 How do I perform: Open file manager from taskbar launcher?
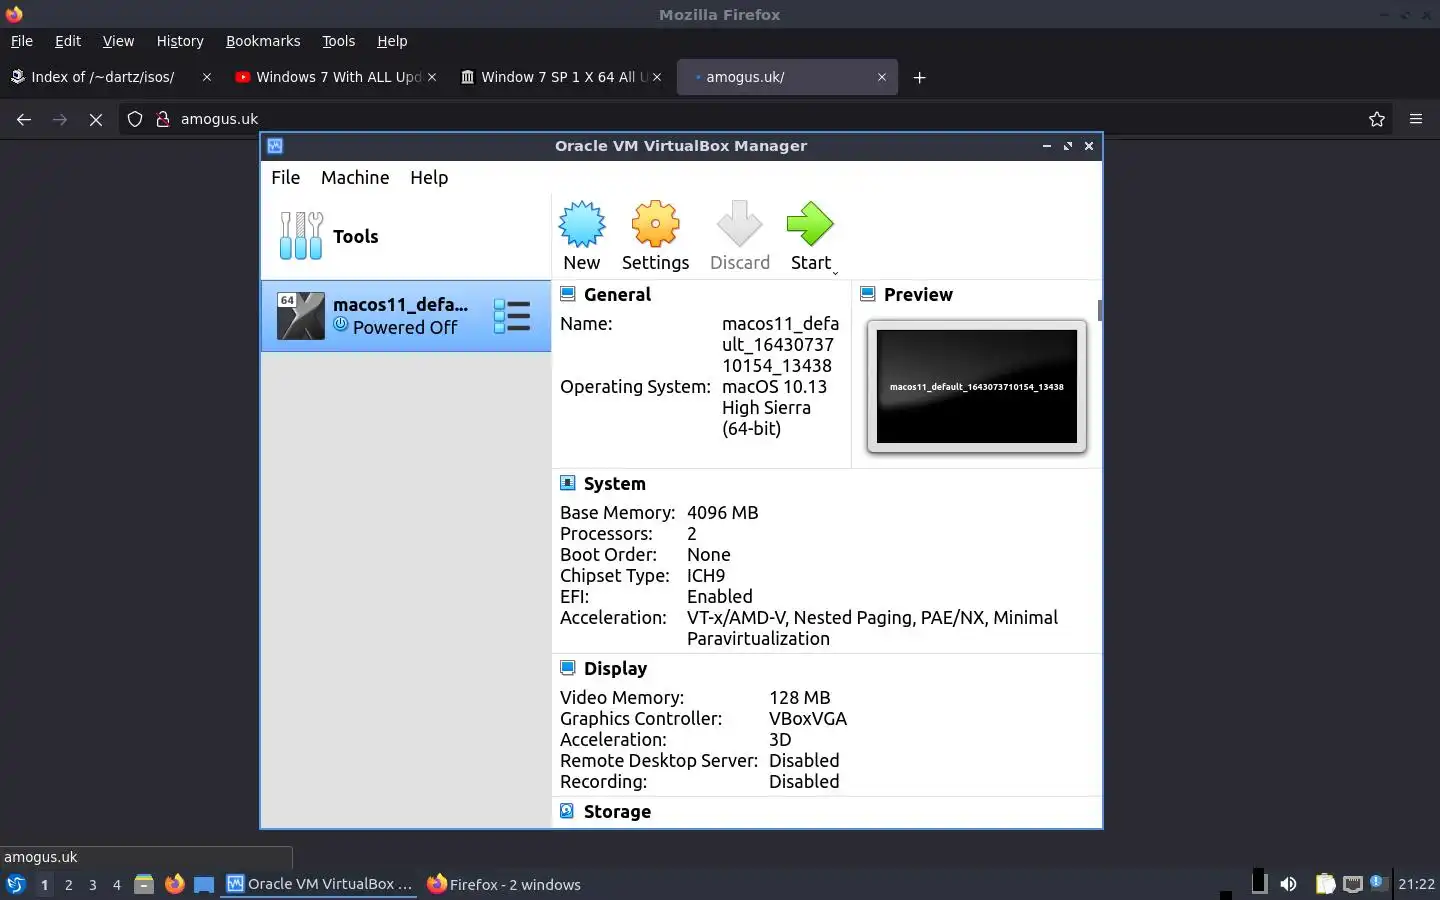[x=144, y=884]
